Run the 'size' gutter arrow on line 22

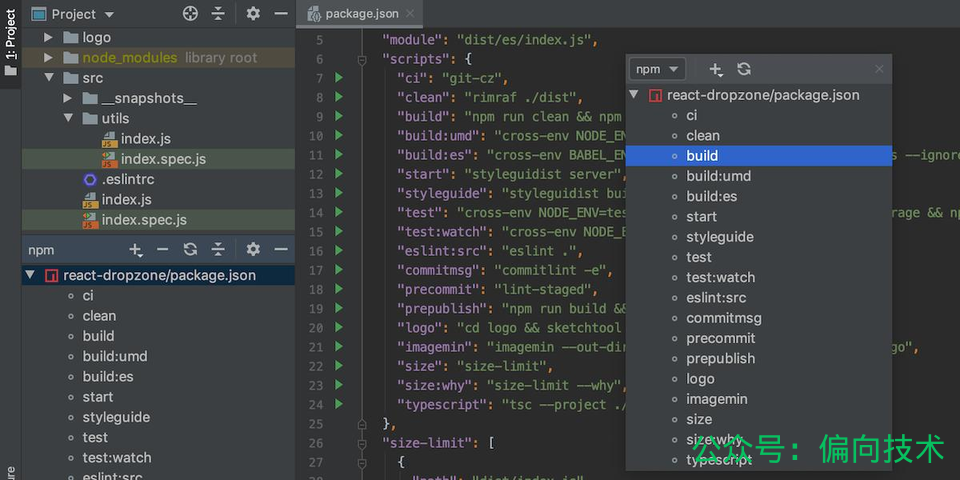(339, 366)
